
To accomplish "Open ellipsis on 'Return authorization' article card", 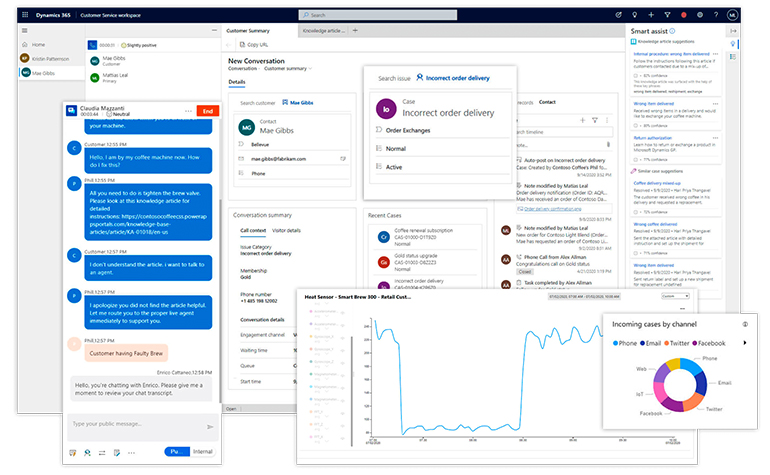I will point(715,138).
